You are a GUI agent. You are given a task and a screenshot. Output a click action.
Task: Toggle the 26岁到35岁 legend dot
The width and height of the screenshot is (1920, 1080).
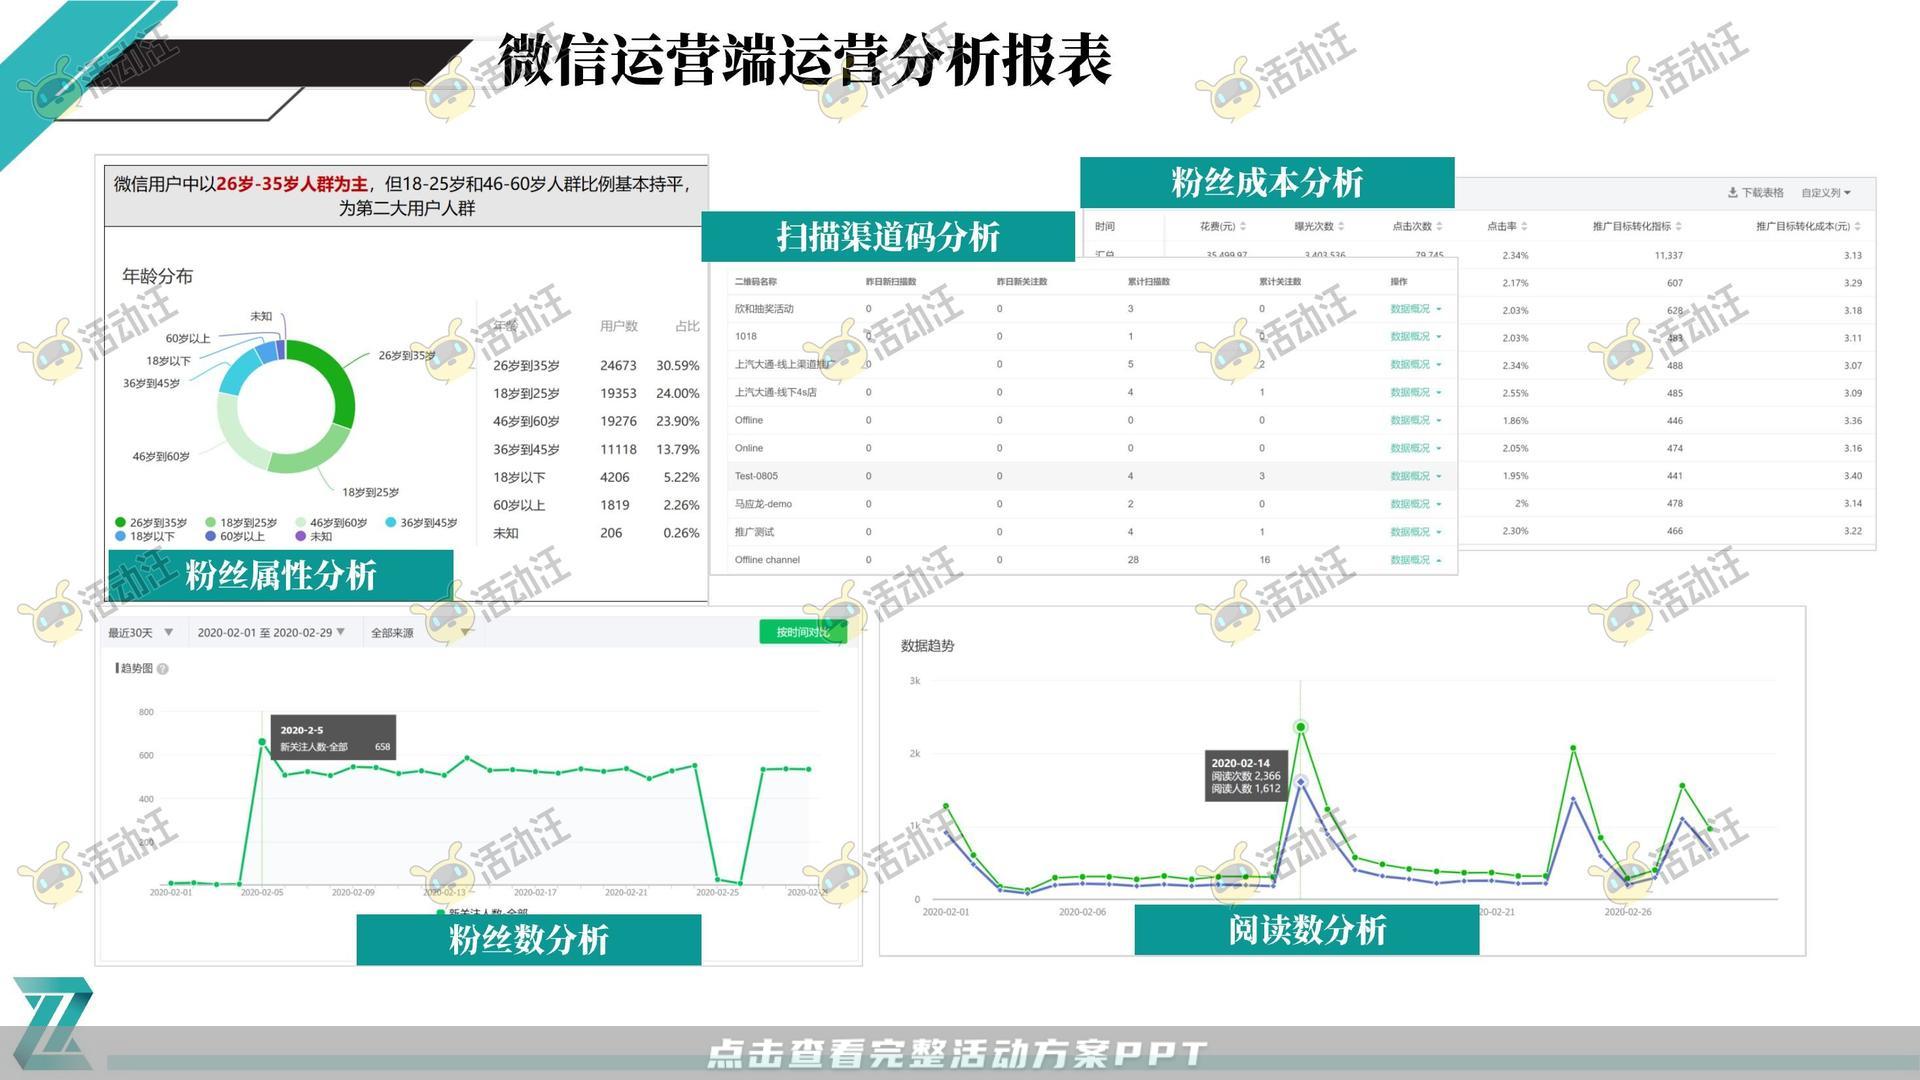click(x=120, y=523)
